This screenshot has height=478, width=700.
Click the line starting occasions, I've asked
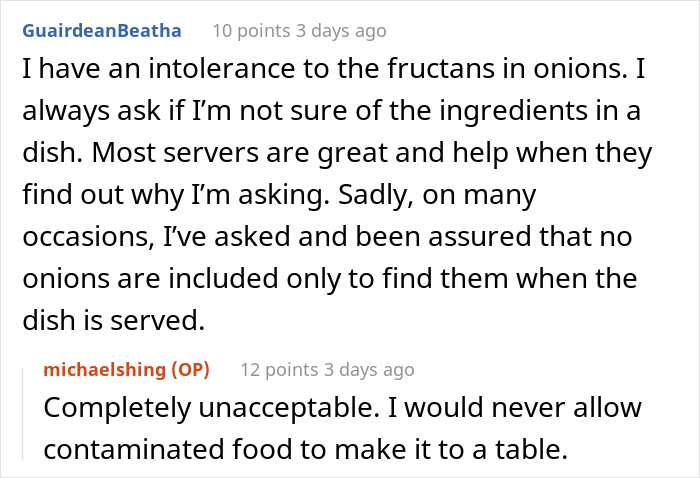click(x=327, y=237)
